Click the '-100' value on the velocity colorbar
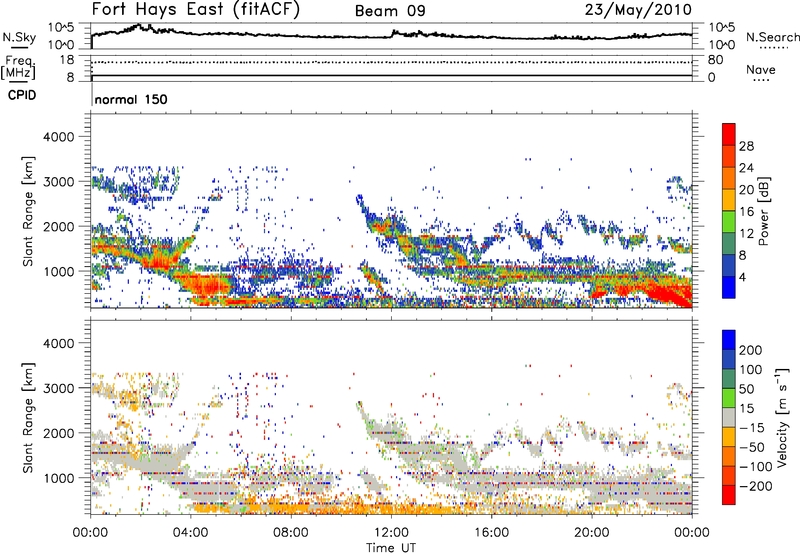The image size is (800, 554). [x=756, y=467]
